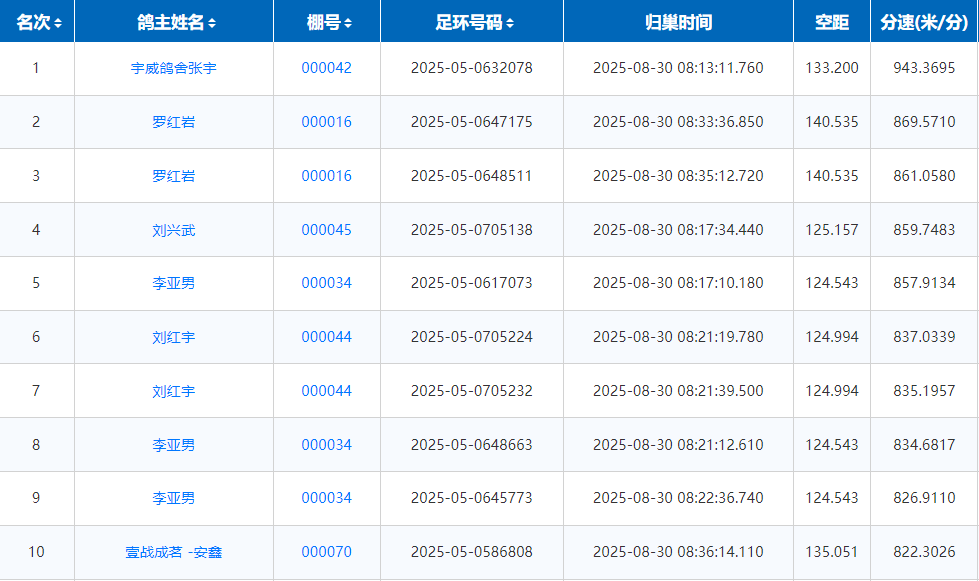This screenshot has height=581, width=979.
Task: Click the sort arrows beside 足环号码 header
Action: coord(510,23)
